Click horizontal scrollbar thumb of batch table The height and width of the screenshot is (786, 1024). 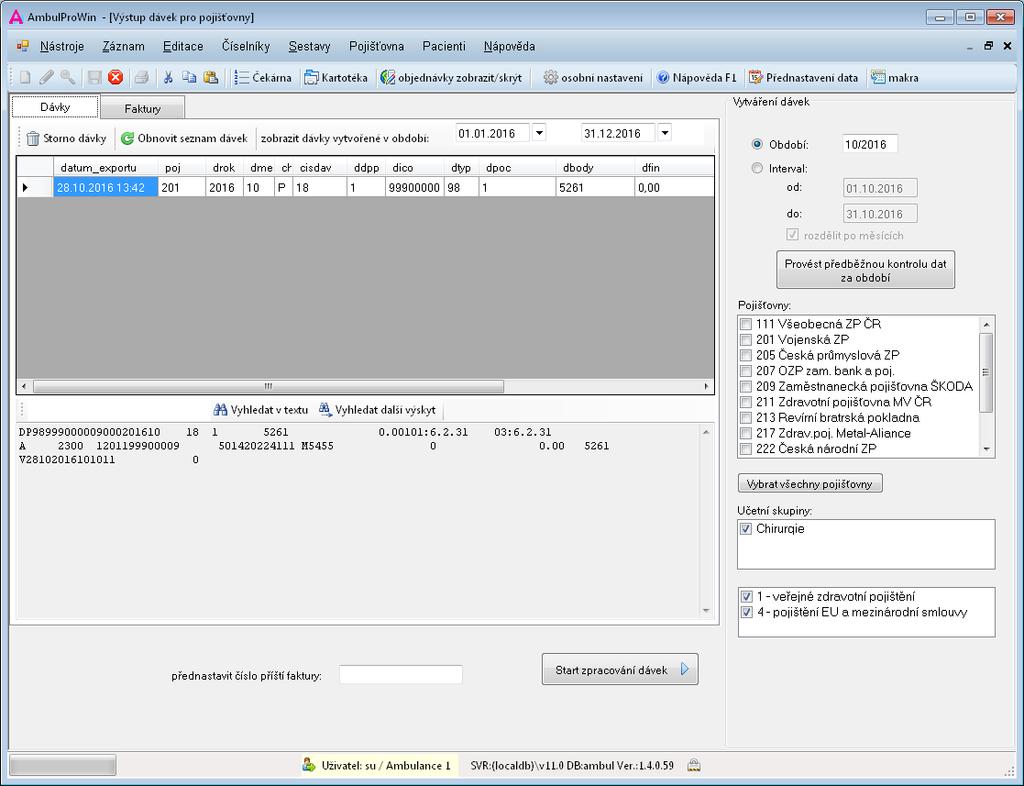coord(268,386)
